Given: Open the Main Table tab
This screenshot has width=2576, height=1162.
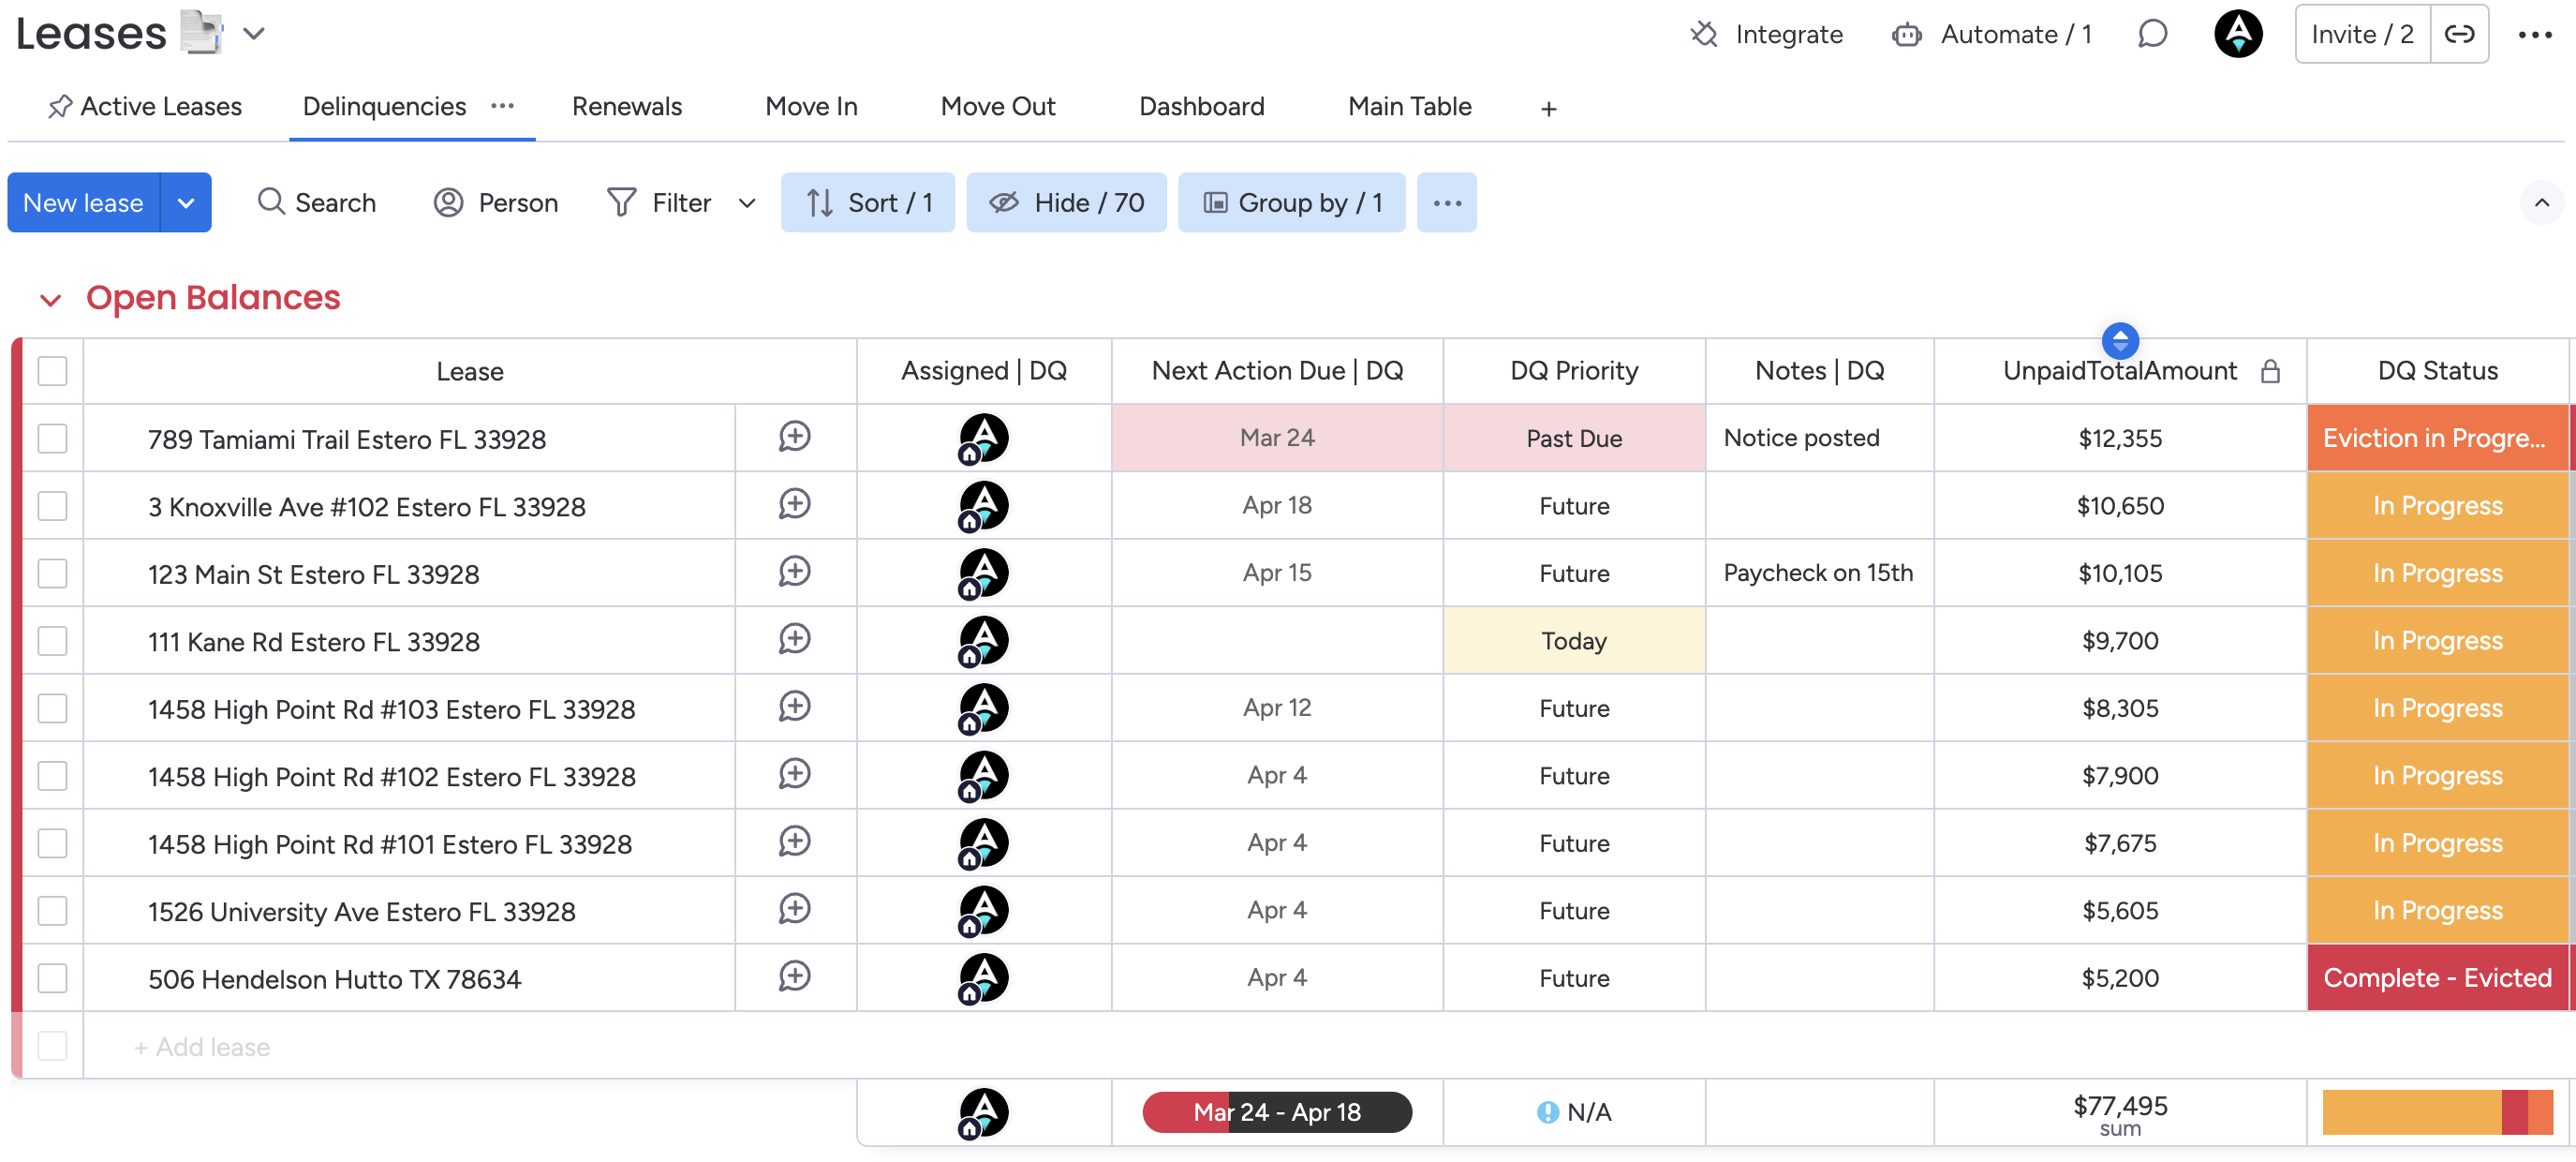Looking at the screenshot, I should click(x=1409, y=106).
